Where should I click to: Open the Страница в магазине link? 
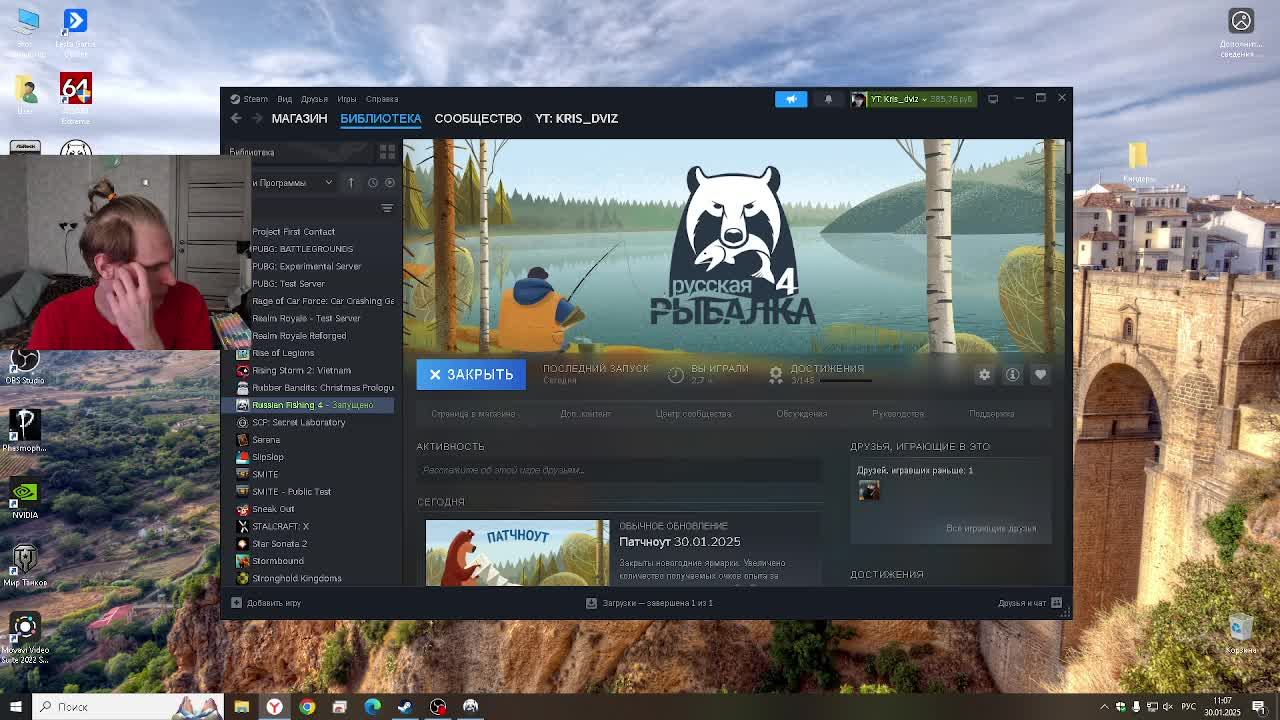tap(473, 414)
